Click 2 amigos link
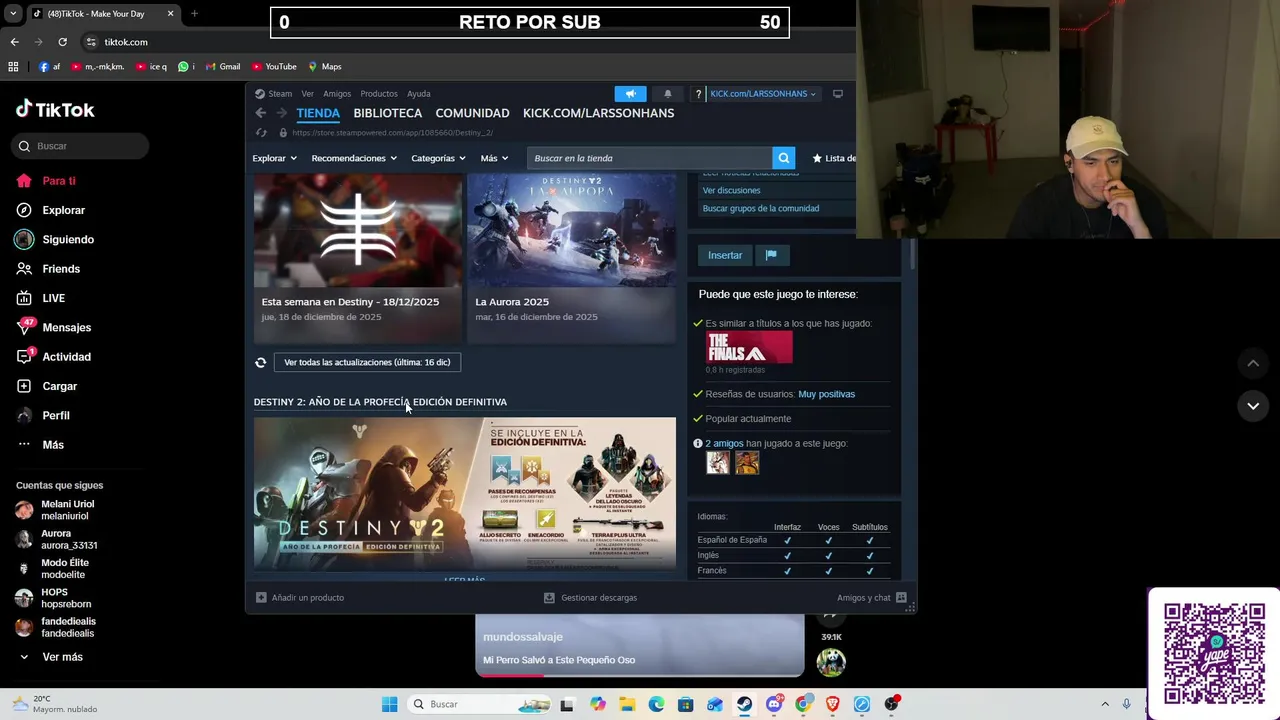 pyautogui.click(x=724, y=443)
